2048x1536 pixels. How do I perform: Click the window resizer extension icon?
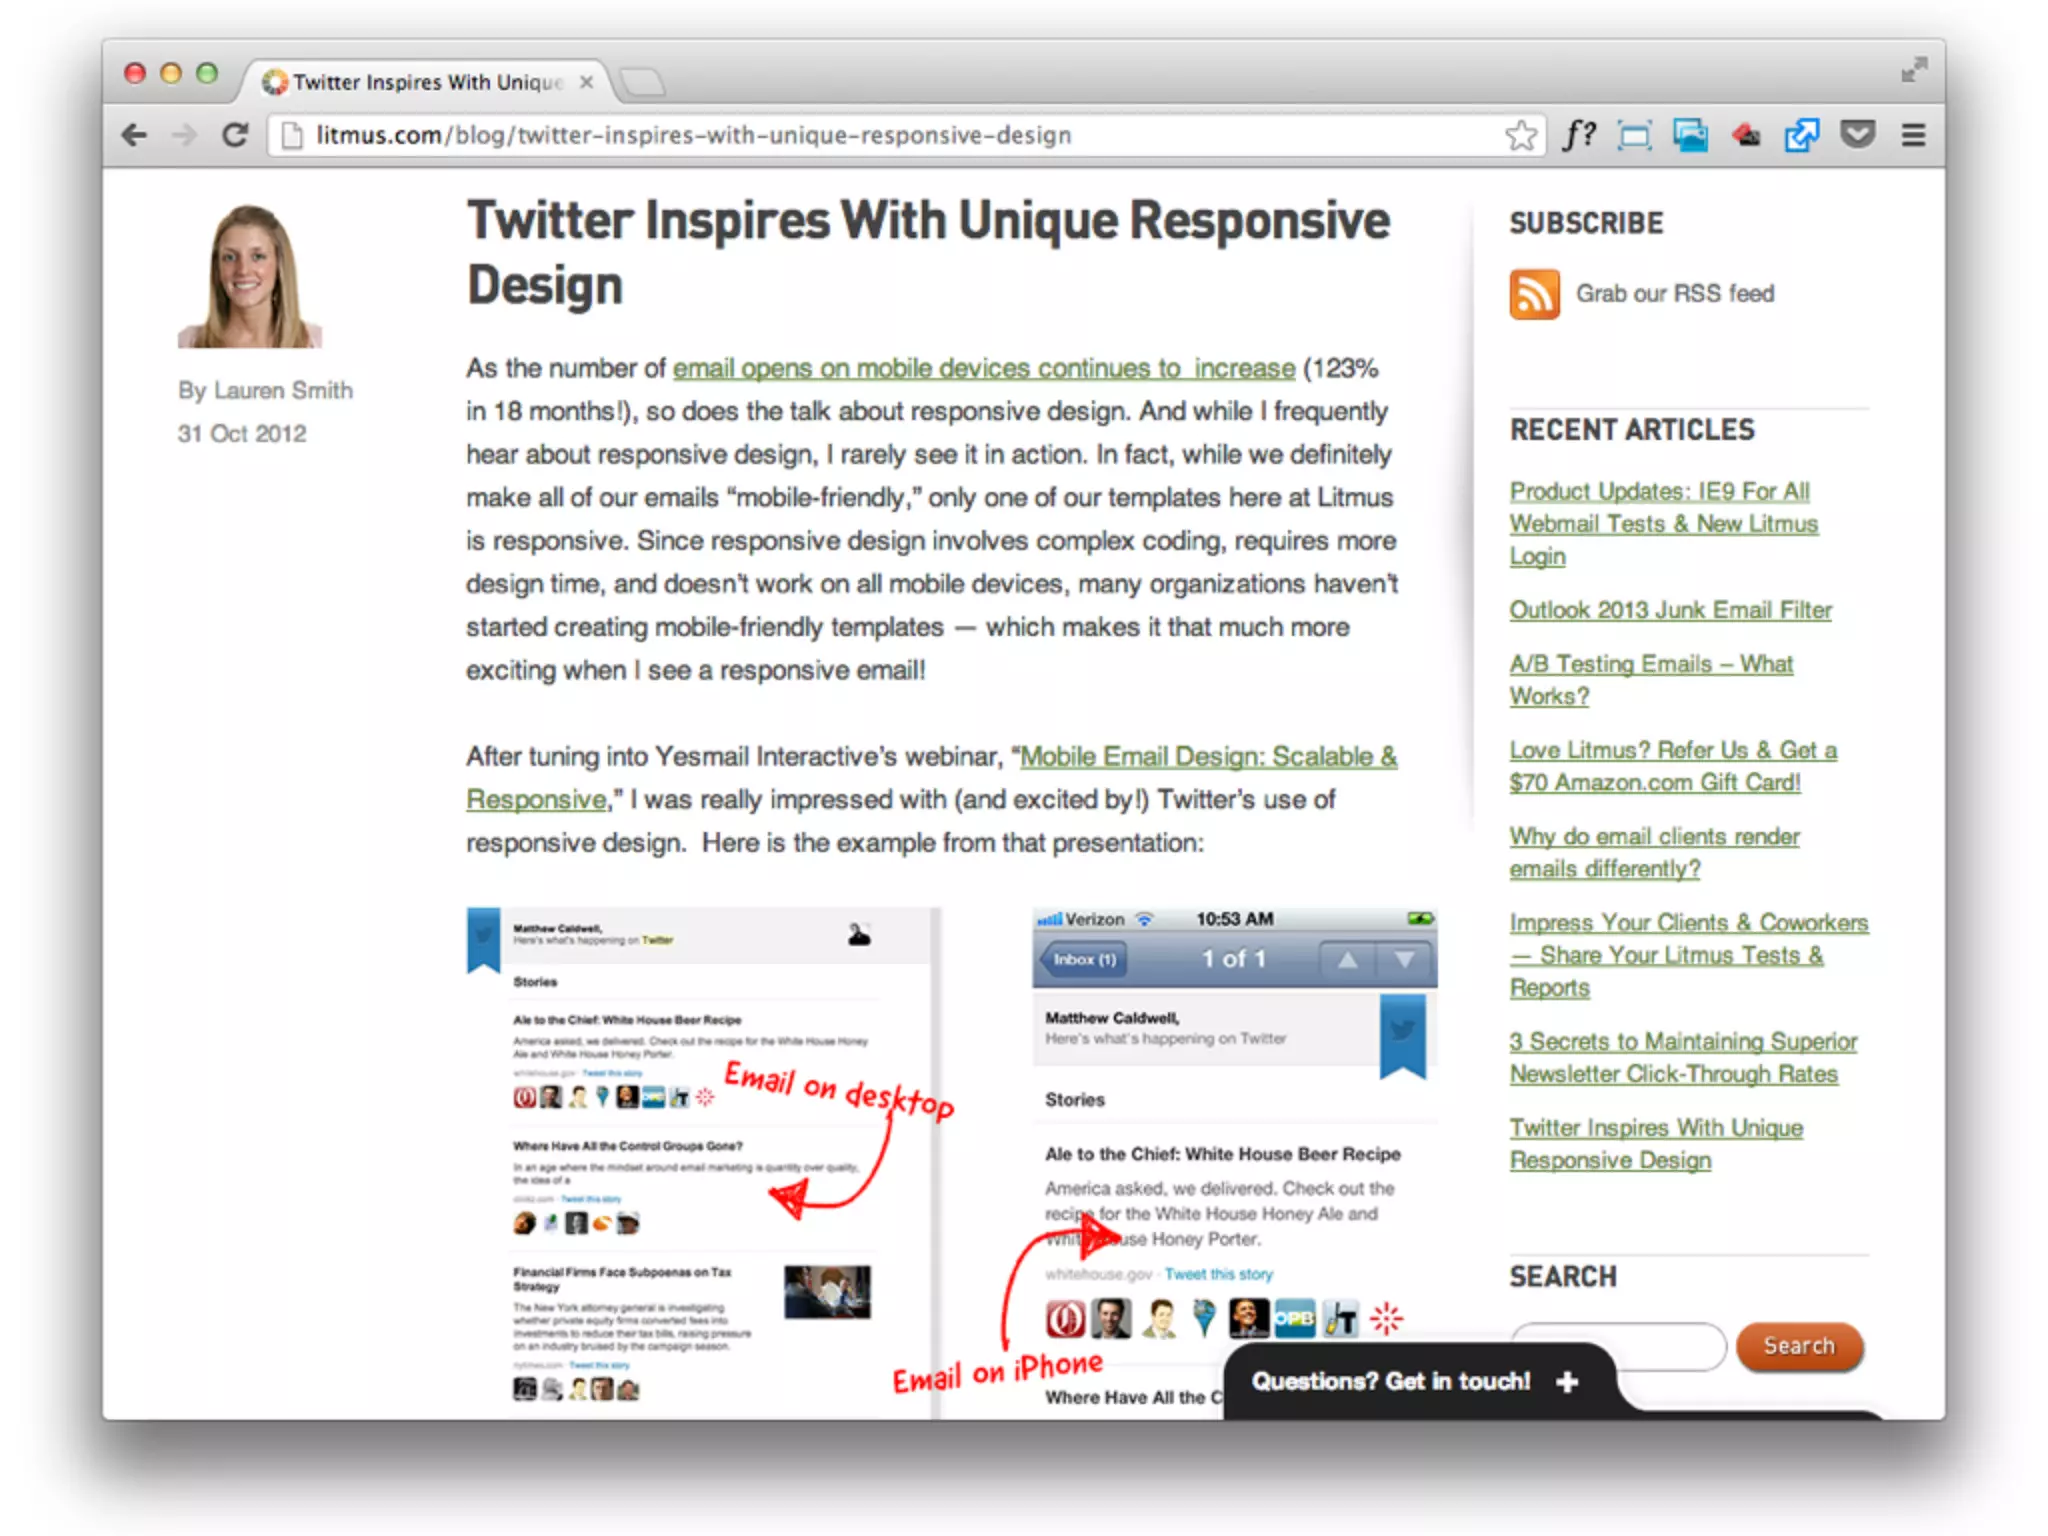coord(1634,135)
